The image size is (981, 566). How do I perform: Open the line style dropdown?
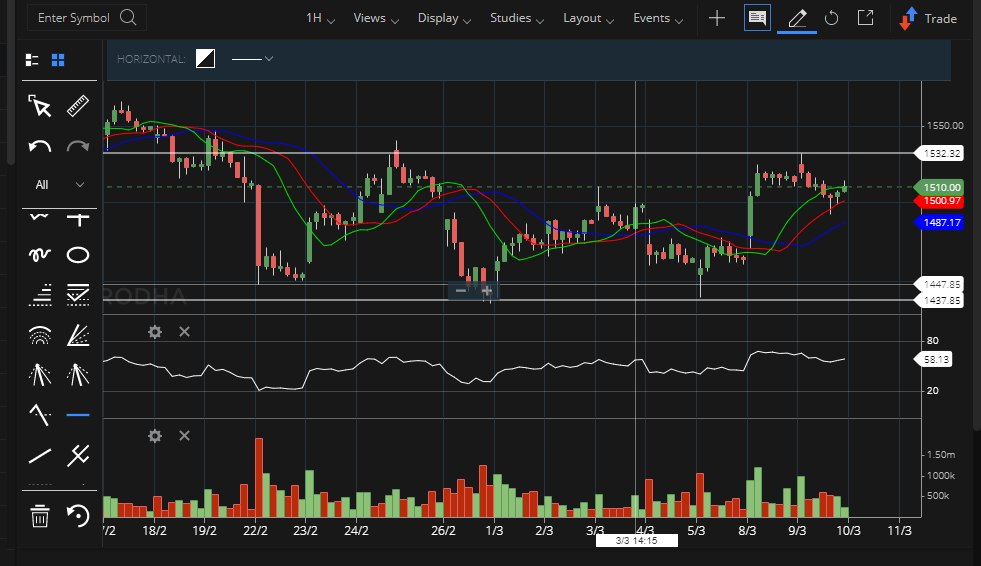tap(252, 59)
